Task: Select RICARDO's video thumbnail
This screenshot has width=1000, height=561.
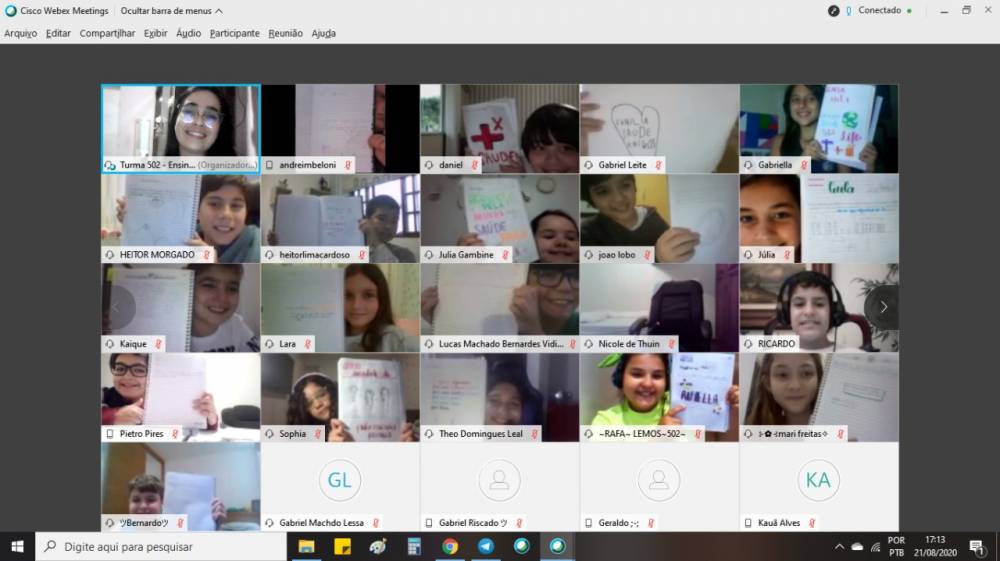Action: coord(818,306)
